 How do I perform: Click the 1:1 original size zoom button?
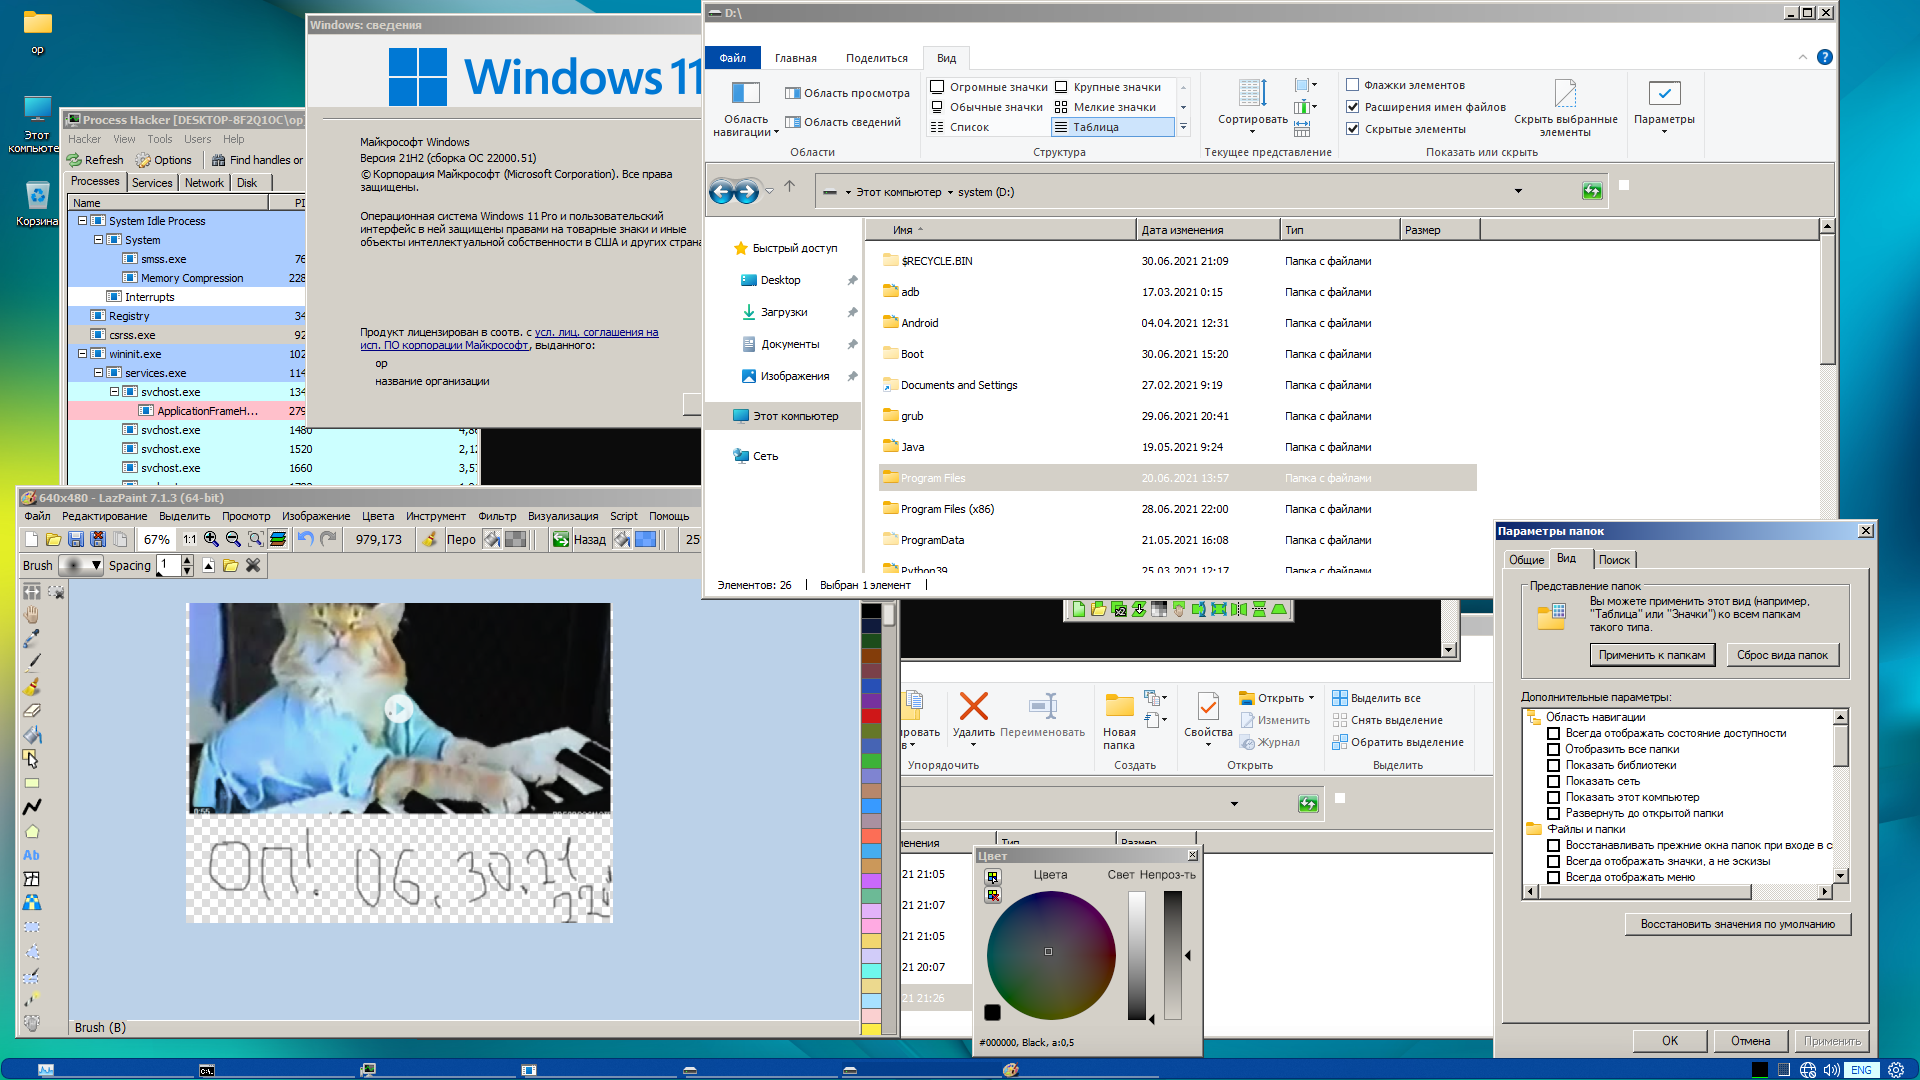(190, 539)
